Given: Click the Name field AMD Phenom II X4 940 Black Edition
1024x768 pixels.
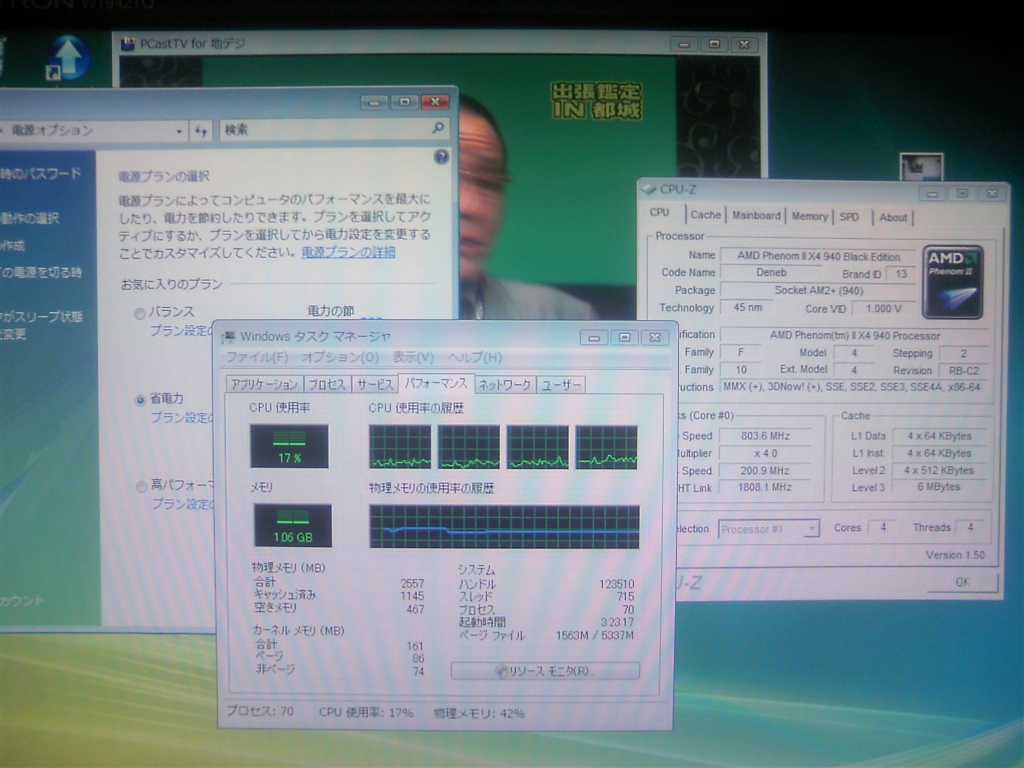Looking at the screenshot, I should coord(818,257).
